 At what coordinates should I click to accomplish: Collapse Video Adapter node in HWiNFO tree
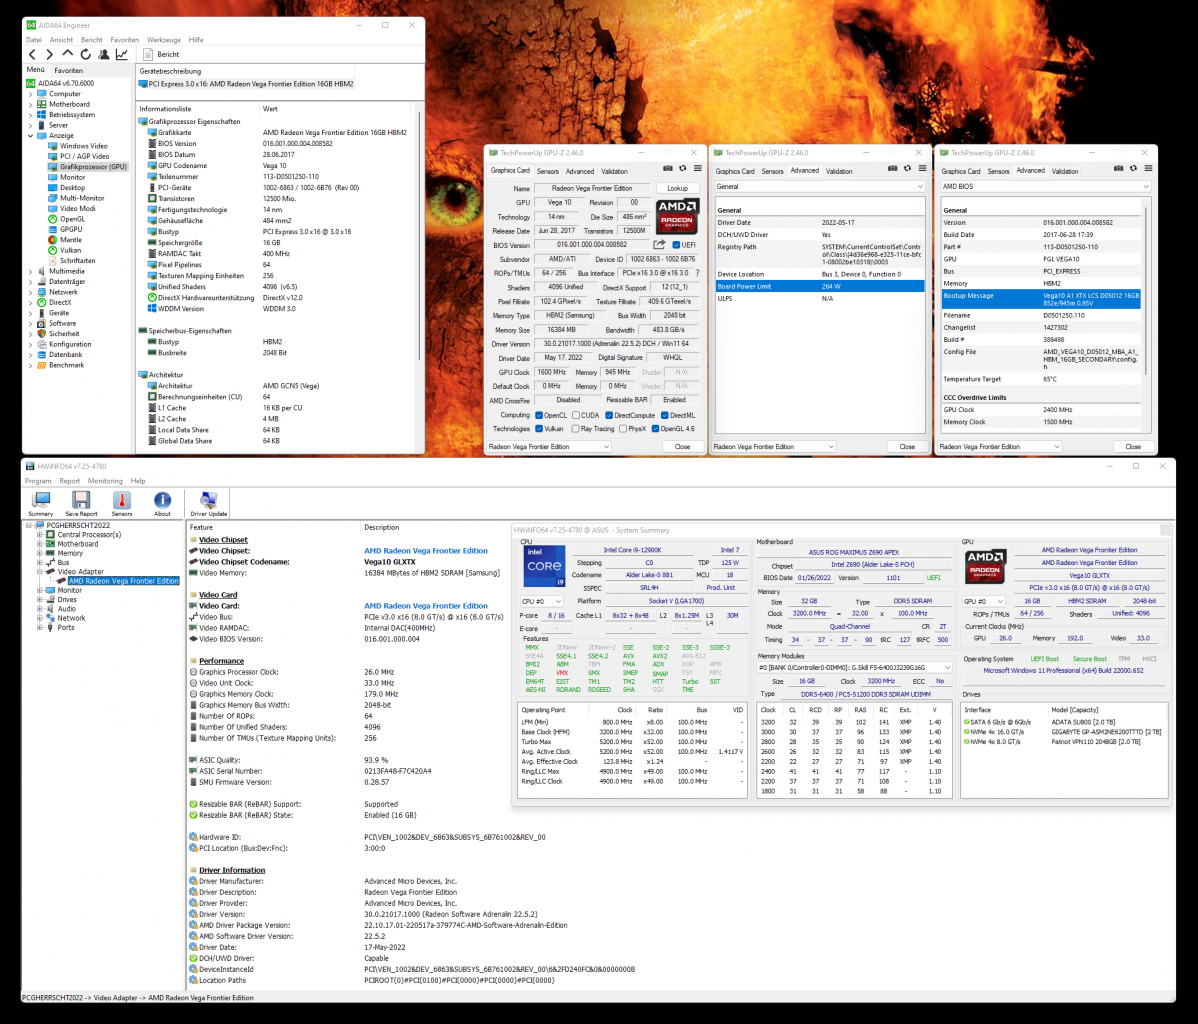tap(40, 572)
